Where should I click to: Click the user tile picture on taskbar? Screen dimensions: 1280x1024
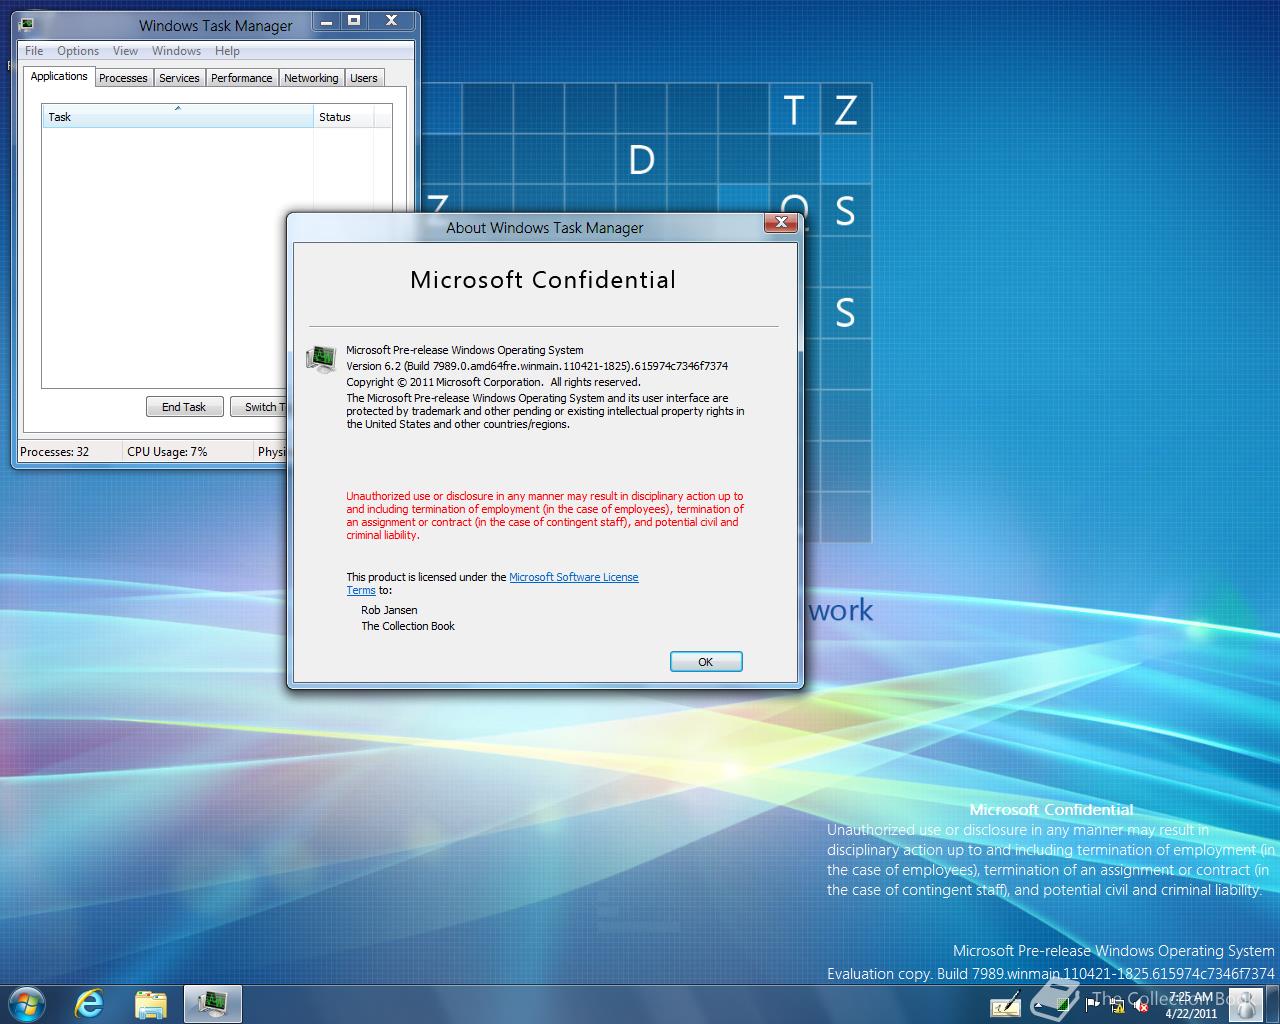[1245, 1005]
